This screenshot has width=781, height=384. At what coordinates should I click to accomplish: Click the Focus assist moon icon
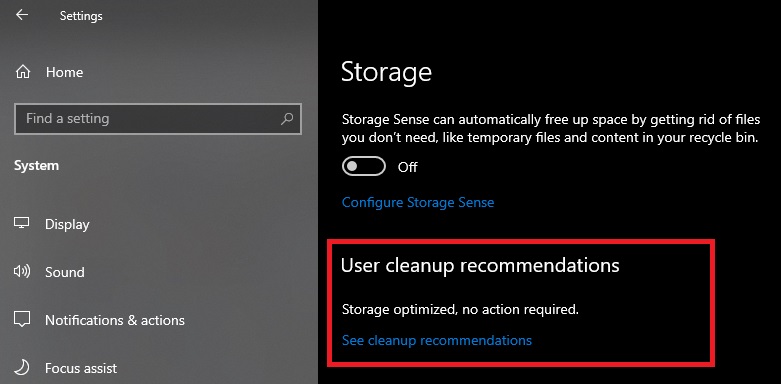(x=22, y=368)
